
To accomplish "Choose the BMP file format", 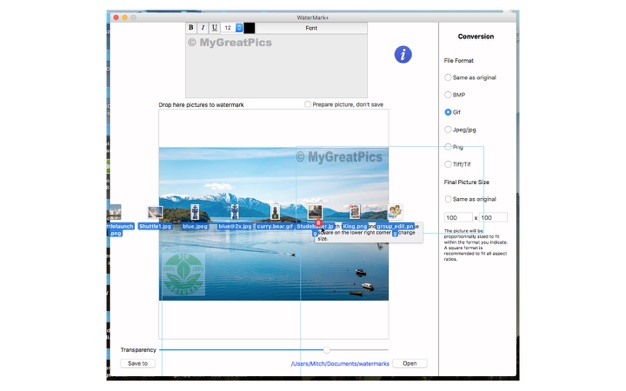I will (448, 95).
